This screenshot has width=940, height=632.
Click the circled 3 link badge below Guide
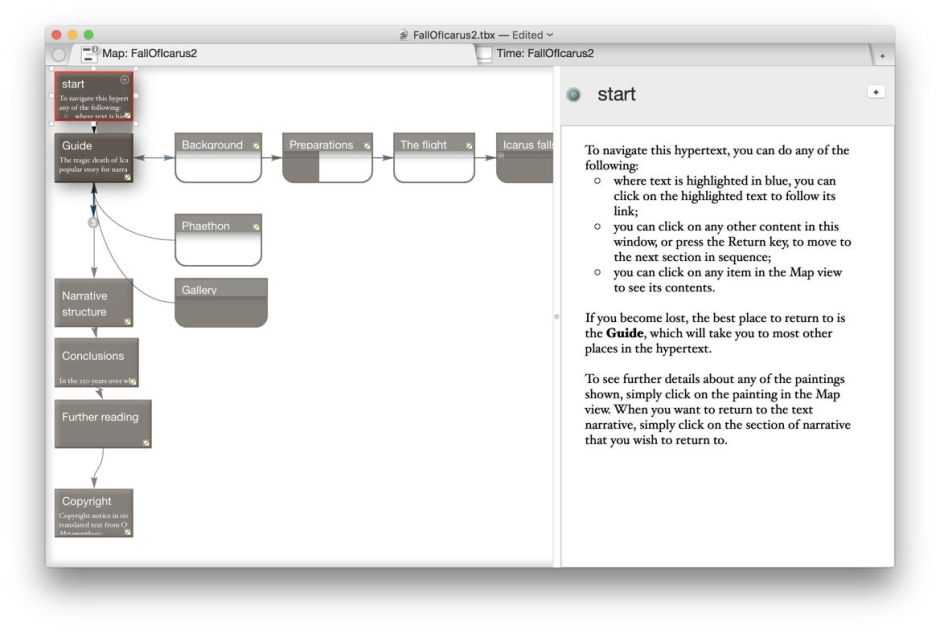[93, 223]
